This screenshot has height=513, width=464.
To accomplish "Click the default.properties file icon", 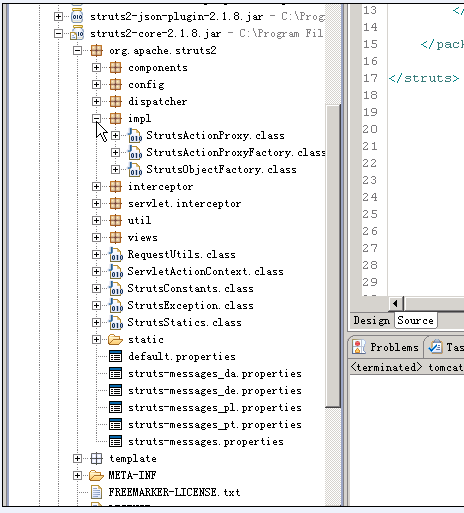I will [115, 356].
